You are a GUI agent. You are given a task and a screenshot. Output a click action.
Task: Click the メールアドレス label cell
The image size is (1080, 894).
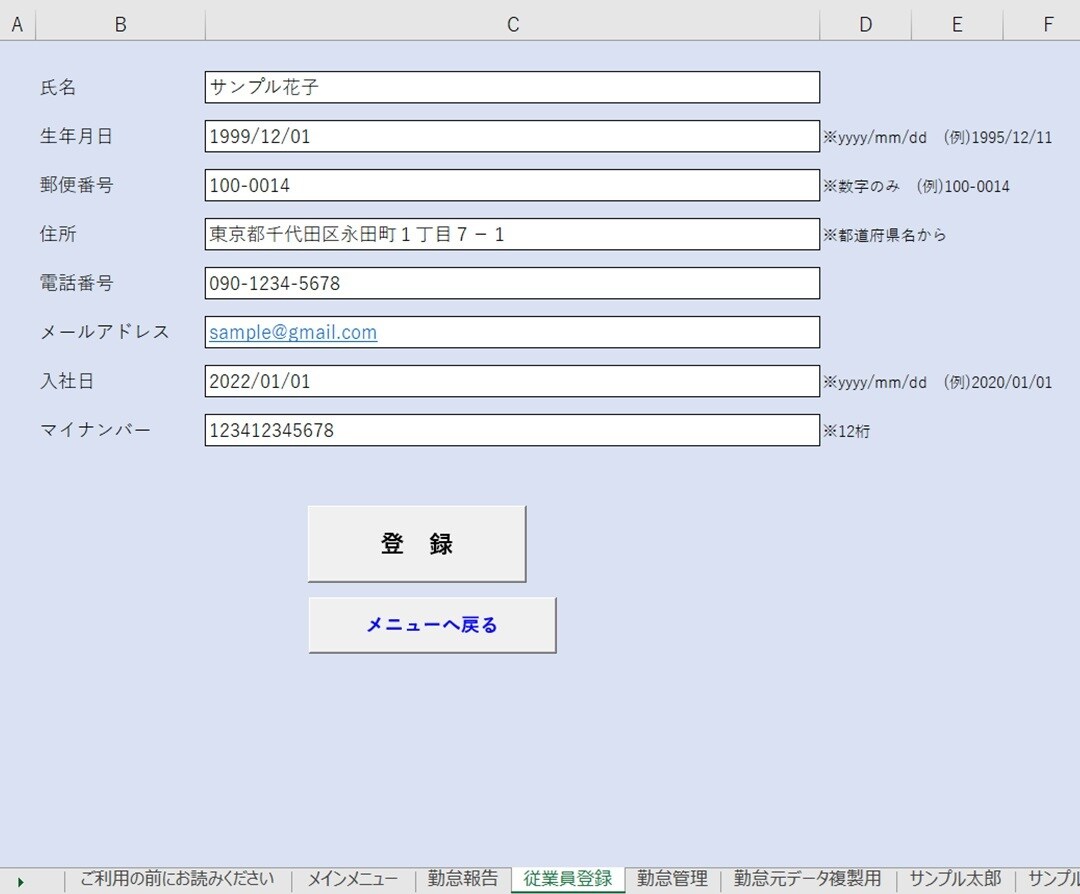pyautogui.click(x=105, y=332)
